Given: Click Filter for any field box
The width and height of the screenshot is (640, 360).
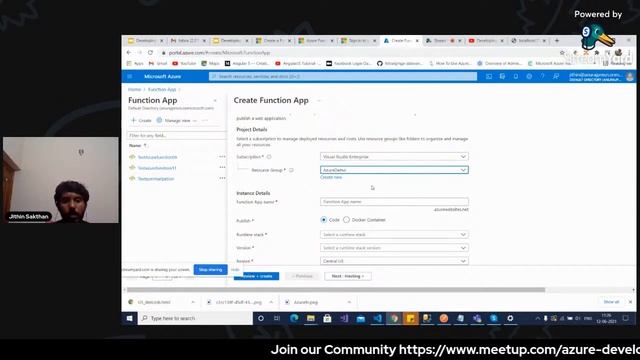Looking at the screenshot, I should click(x=177, y=136).
